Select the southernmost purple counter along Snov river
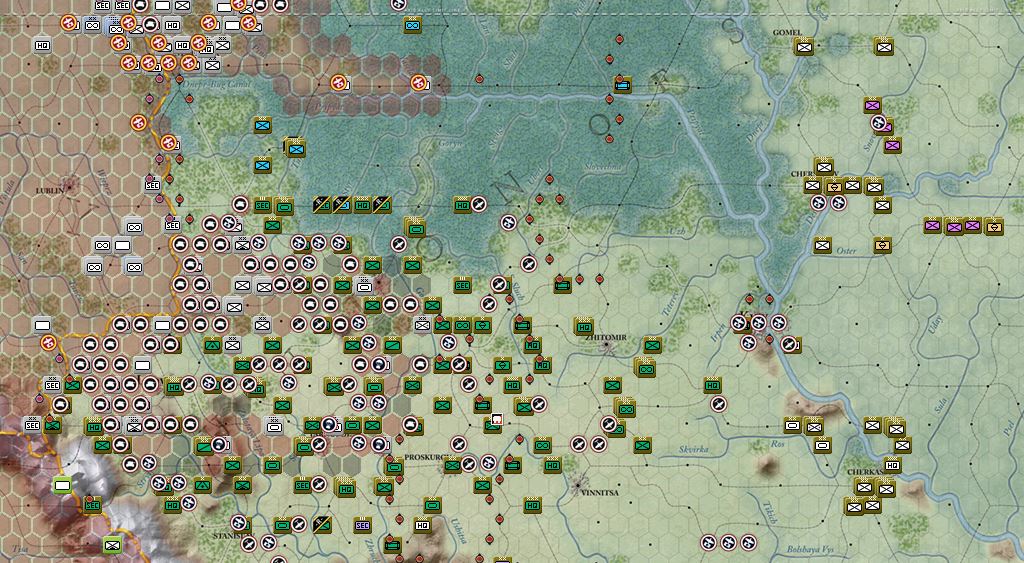The width and height of the screenshot is (1024, 563). (892, 145)
